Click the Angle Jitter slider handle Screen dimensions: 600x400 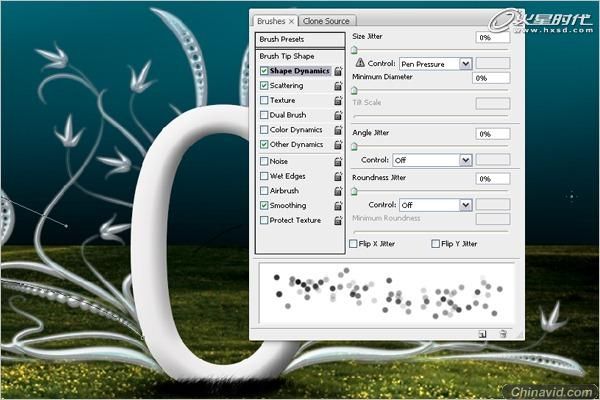[354, 146]
